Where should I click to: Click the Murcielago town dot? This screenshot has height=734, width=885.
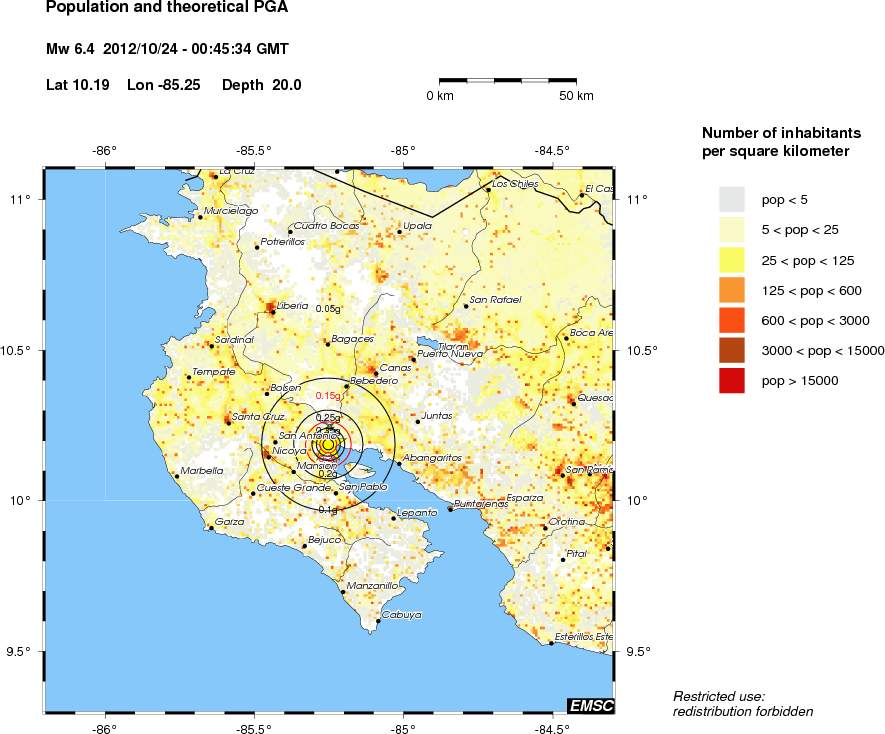(x=200, y=217)
